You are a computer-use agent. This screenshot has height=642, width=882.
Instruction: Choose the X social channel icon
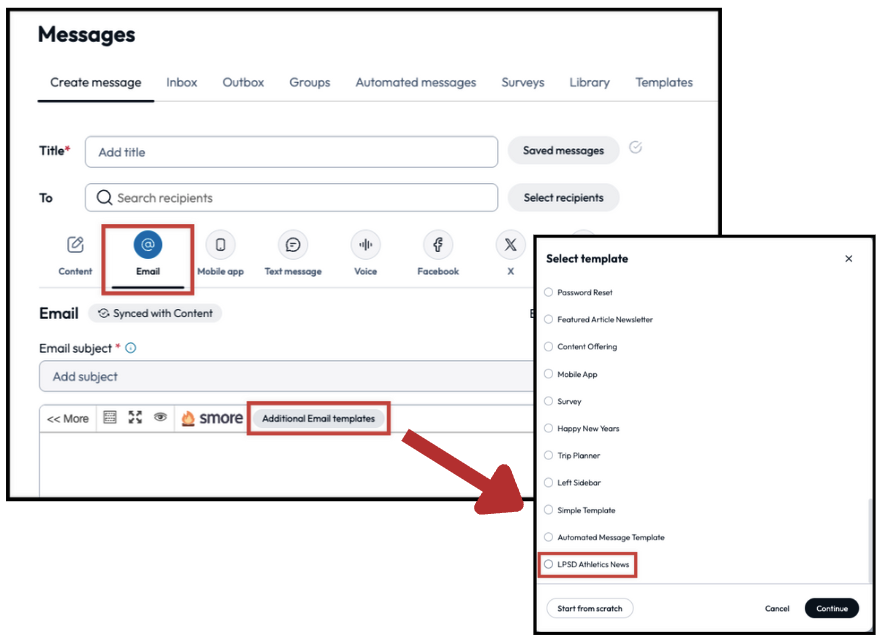pos(510,245)
